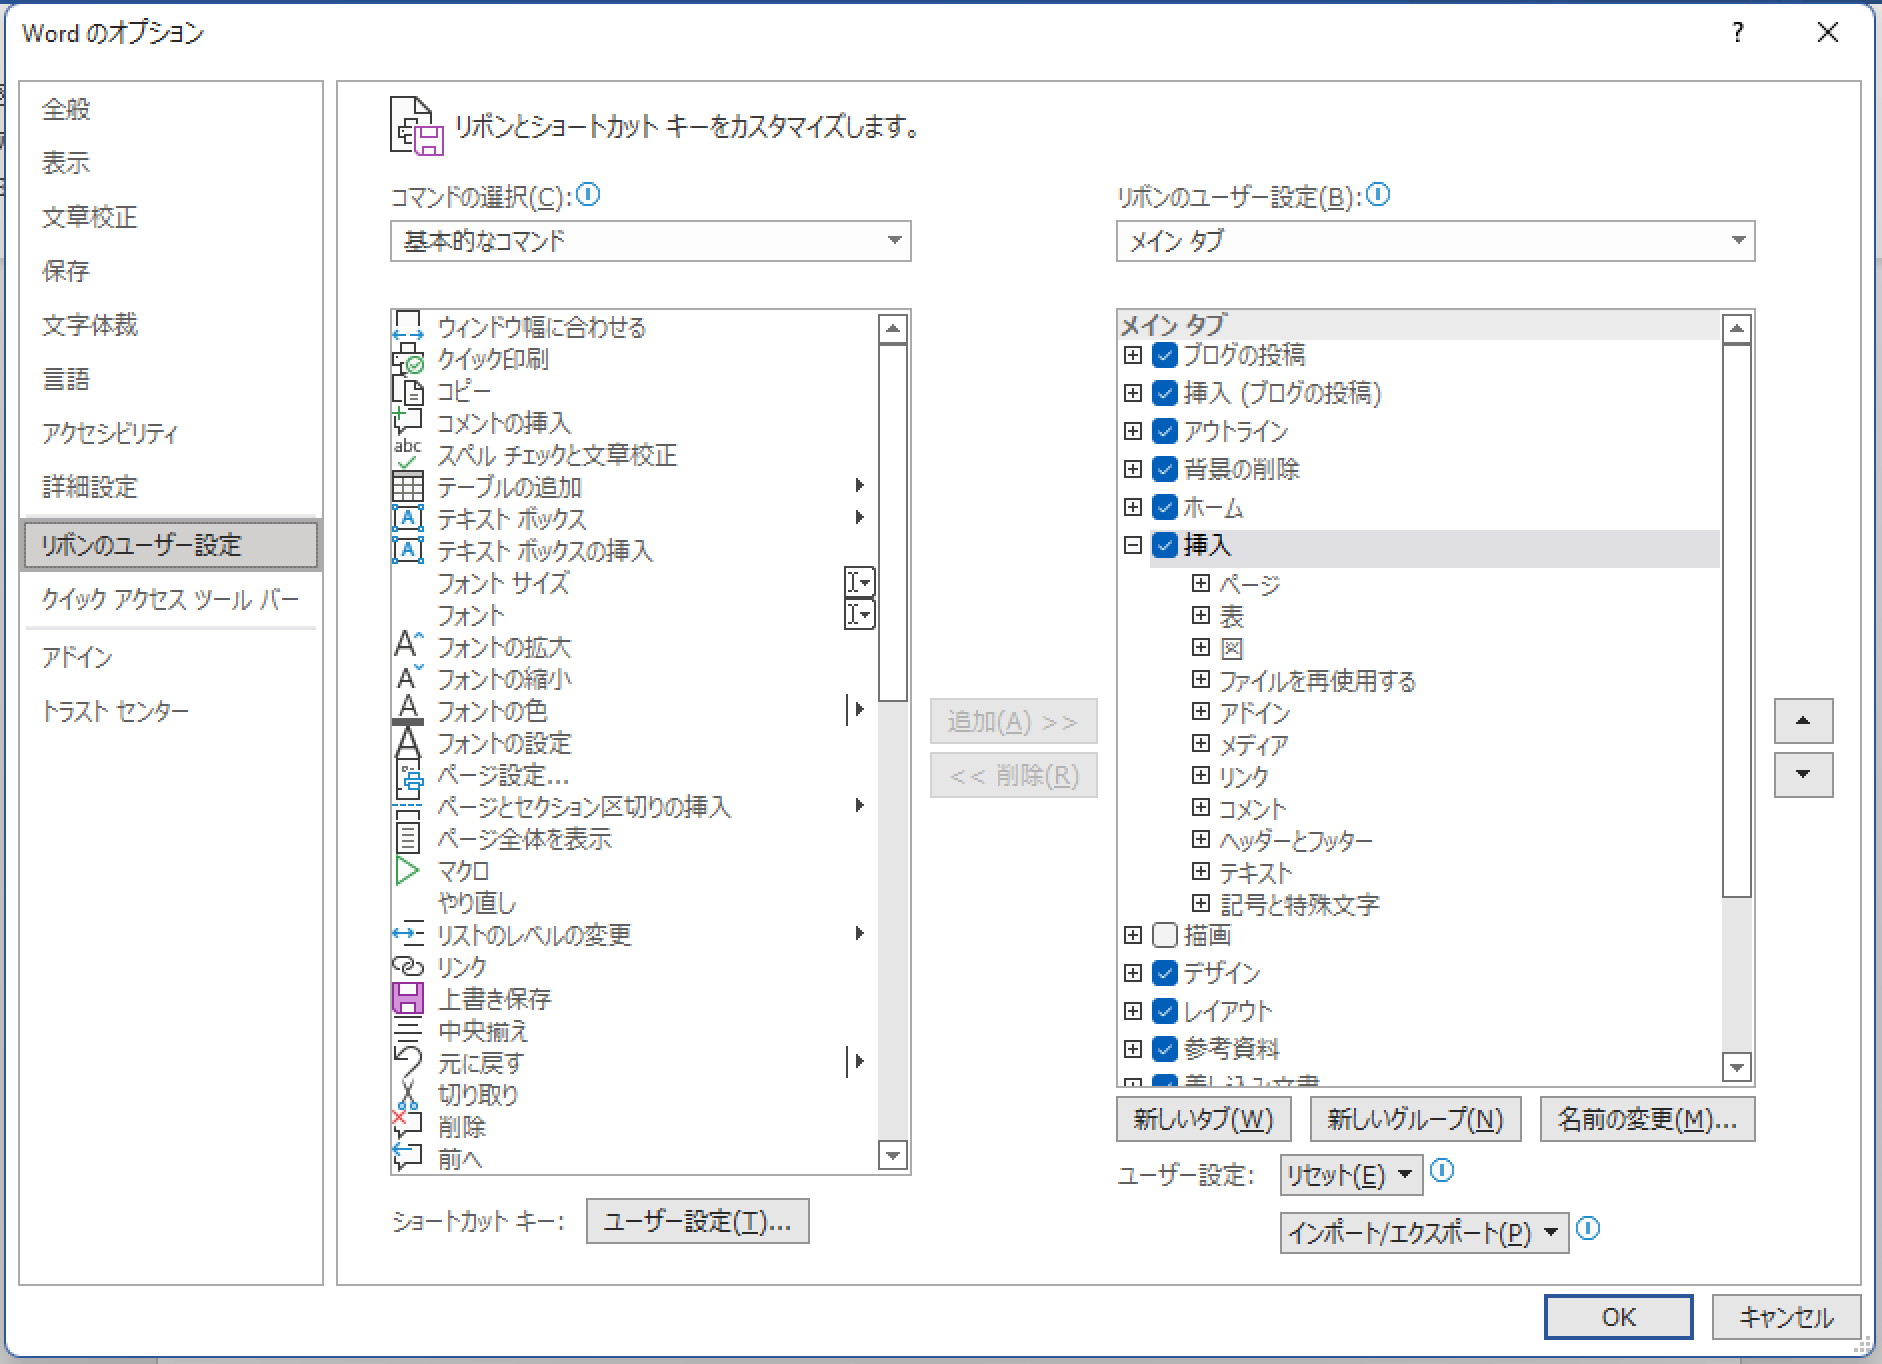Expand the 表 group node

click(1201, 615)
